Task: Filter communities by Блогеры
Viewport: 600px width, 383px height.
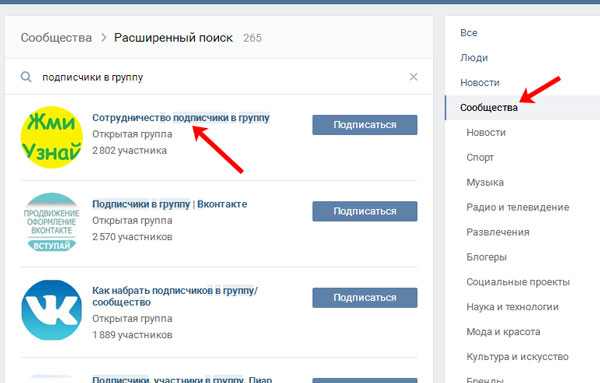Action: click(486, 257)
